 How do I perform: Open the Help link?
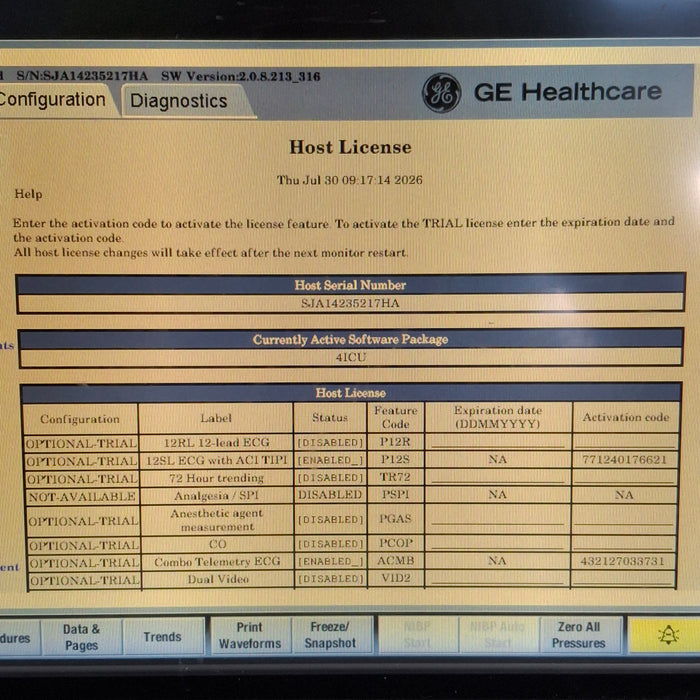28,194
